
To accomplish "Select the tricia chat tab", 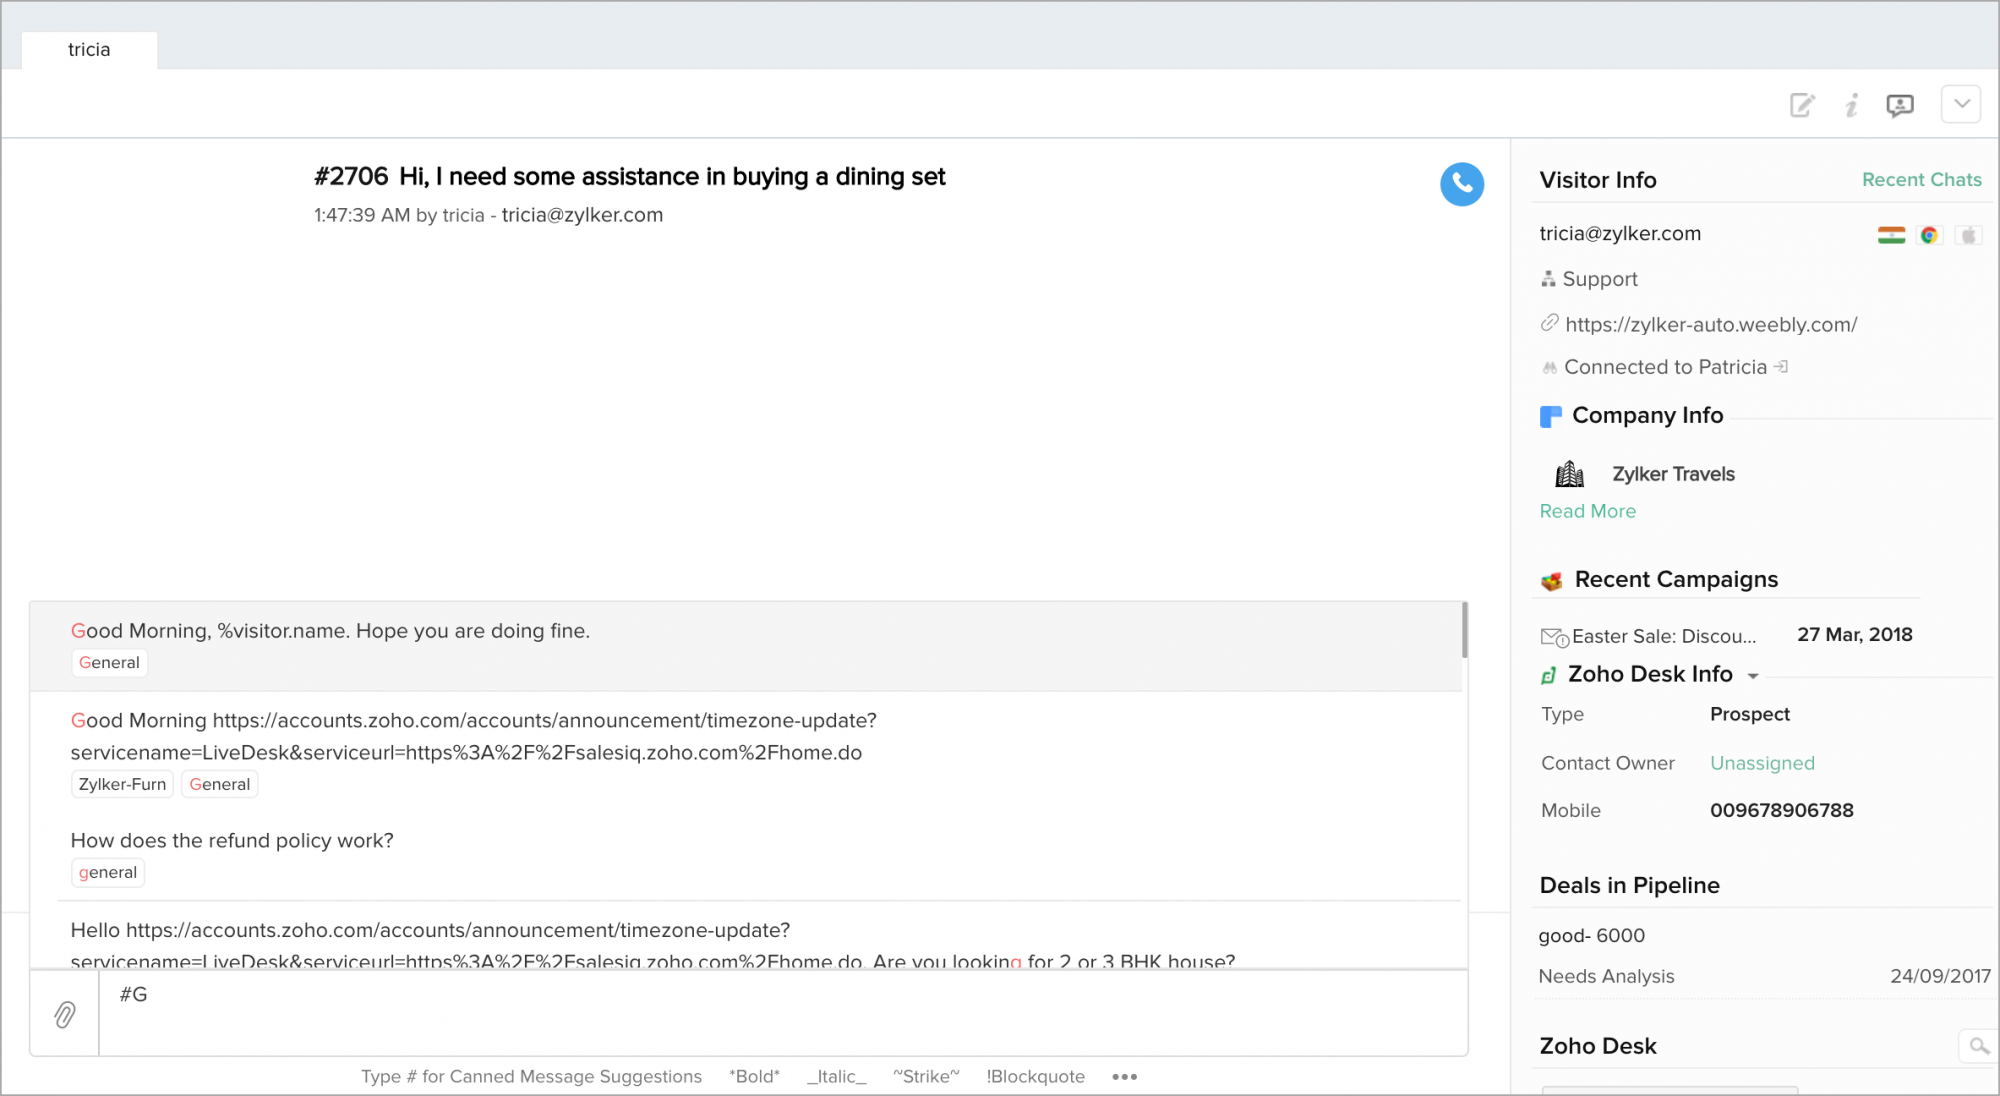I will click(x=89, y=50).
